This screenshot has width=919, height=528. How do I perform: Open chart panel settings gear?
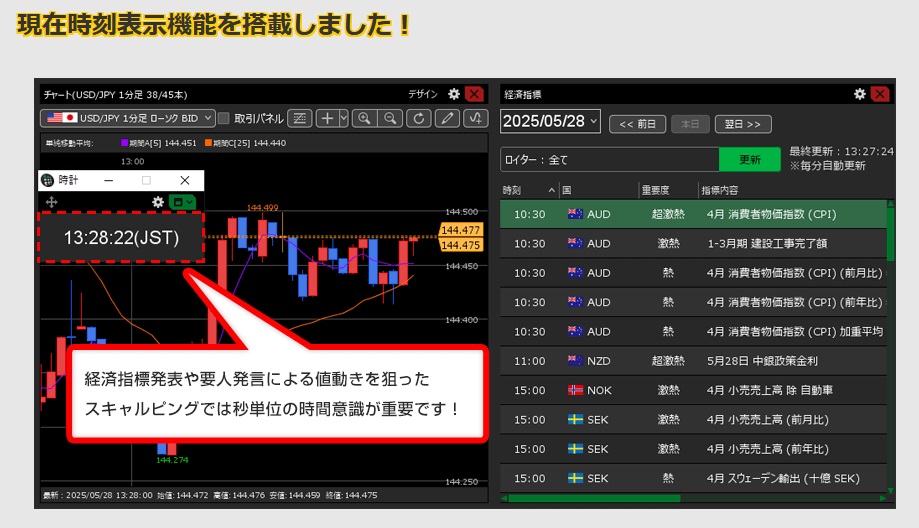point(454,94)
